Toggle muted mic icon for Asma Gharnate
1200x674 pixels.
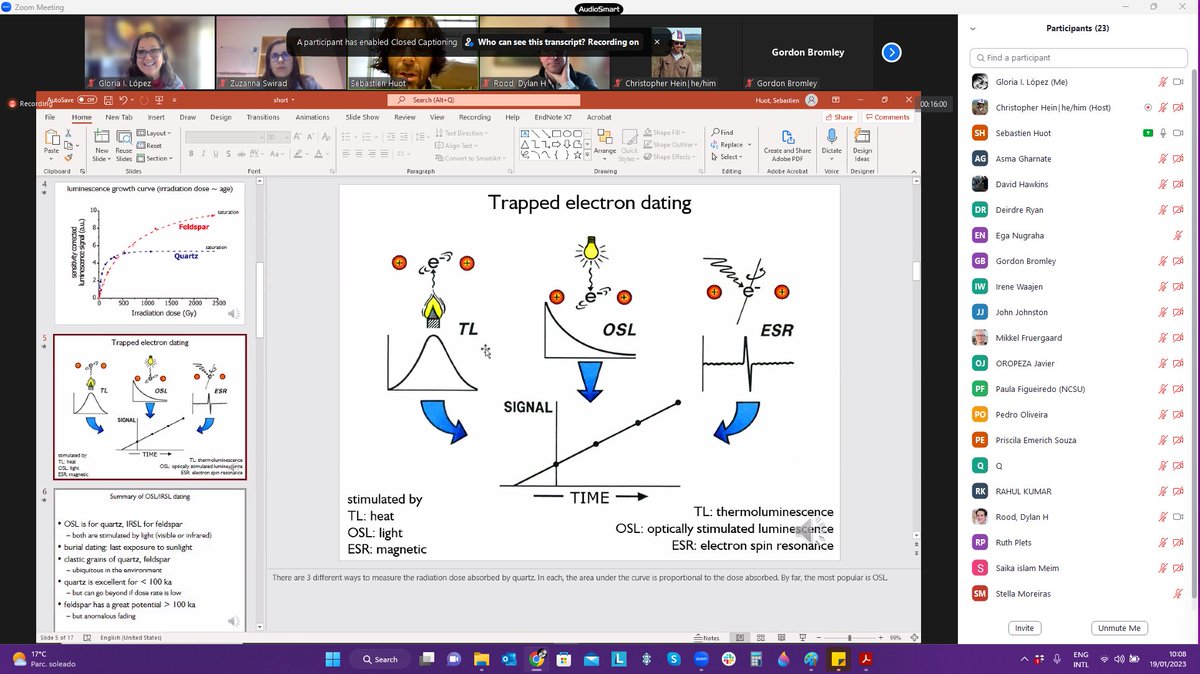(1164, 158)
